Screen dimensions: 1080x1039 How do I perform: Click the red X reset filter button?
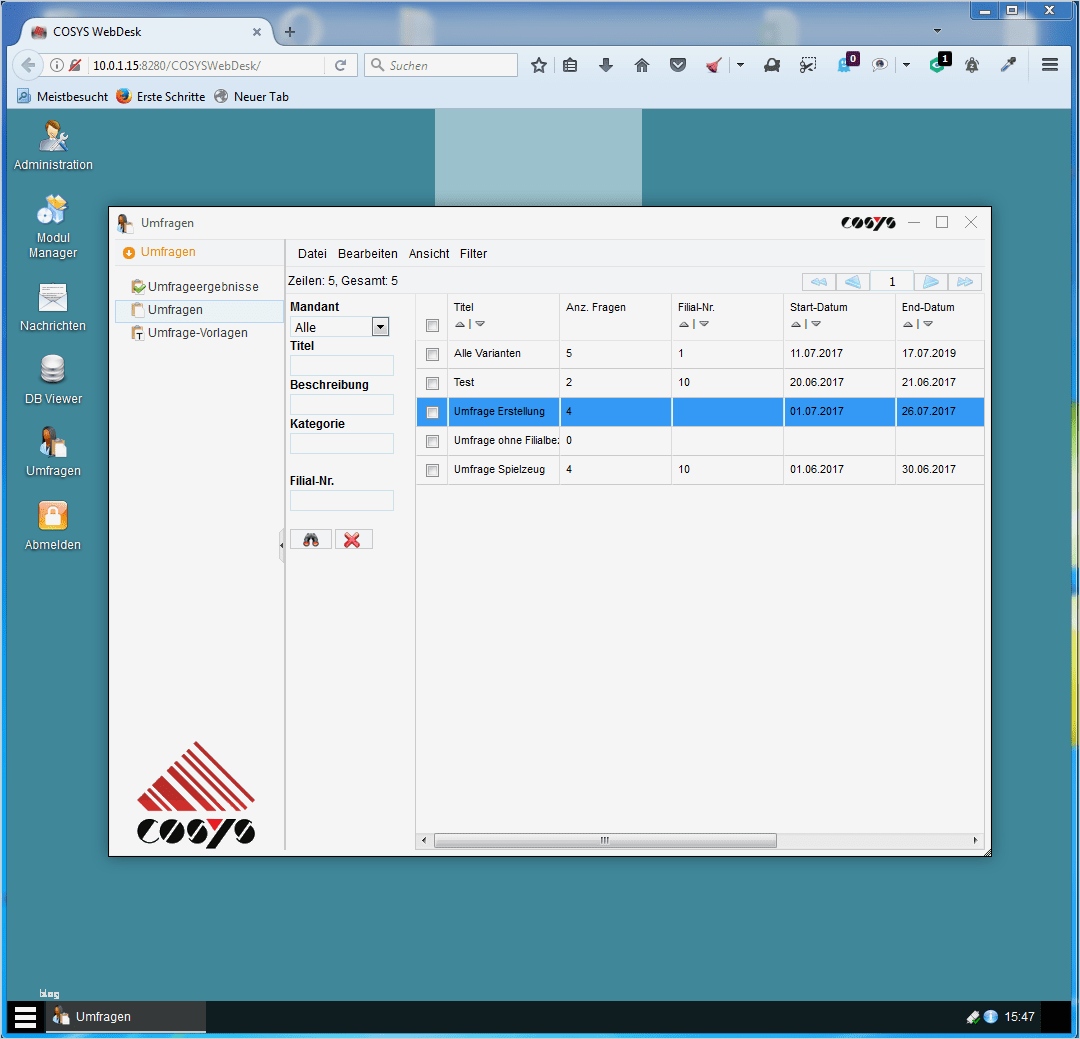pyautogui.click(x=353, y=539)
